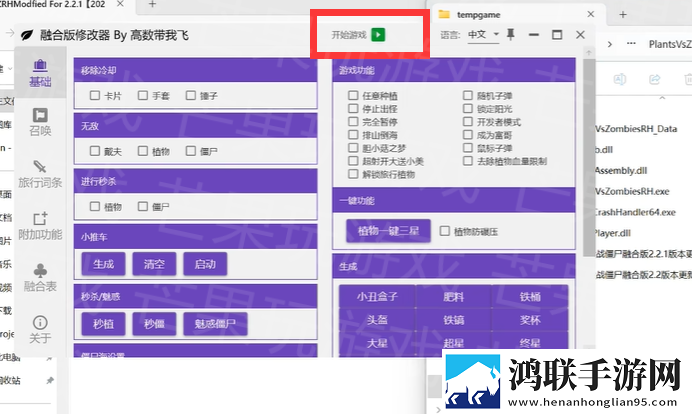Select Assembly.dll file in Explorer
The height and width of the screenshot is (414, 692).
coord(621,170)
